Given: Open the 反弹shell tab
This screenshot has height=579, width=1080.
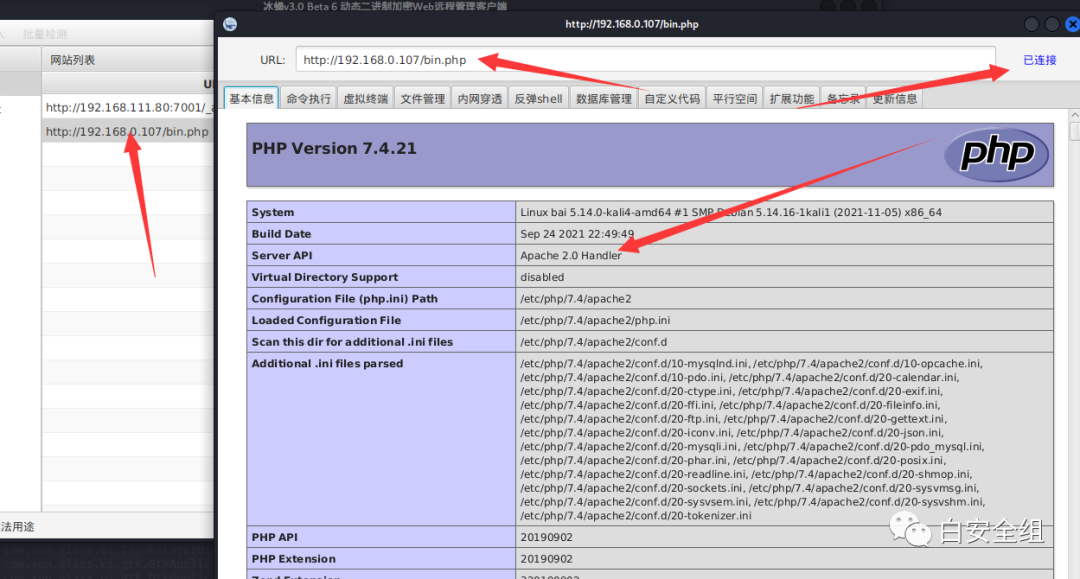Looking at the screenshot, I should coord(539,98).
